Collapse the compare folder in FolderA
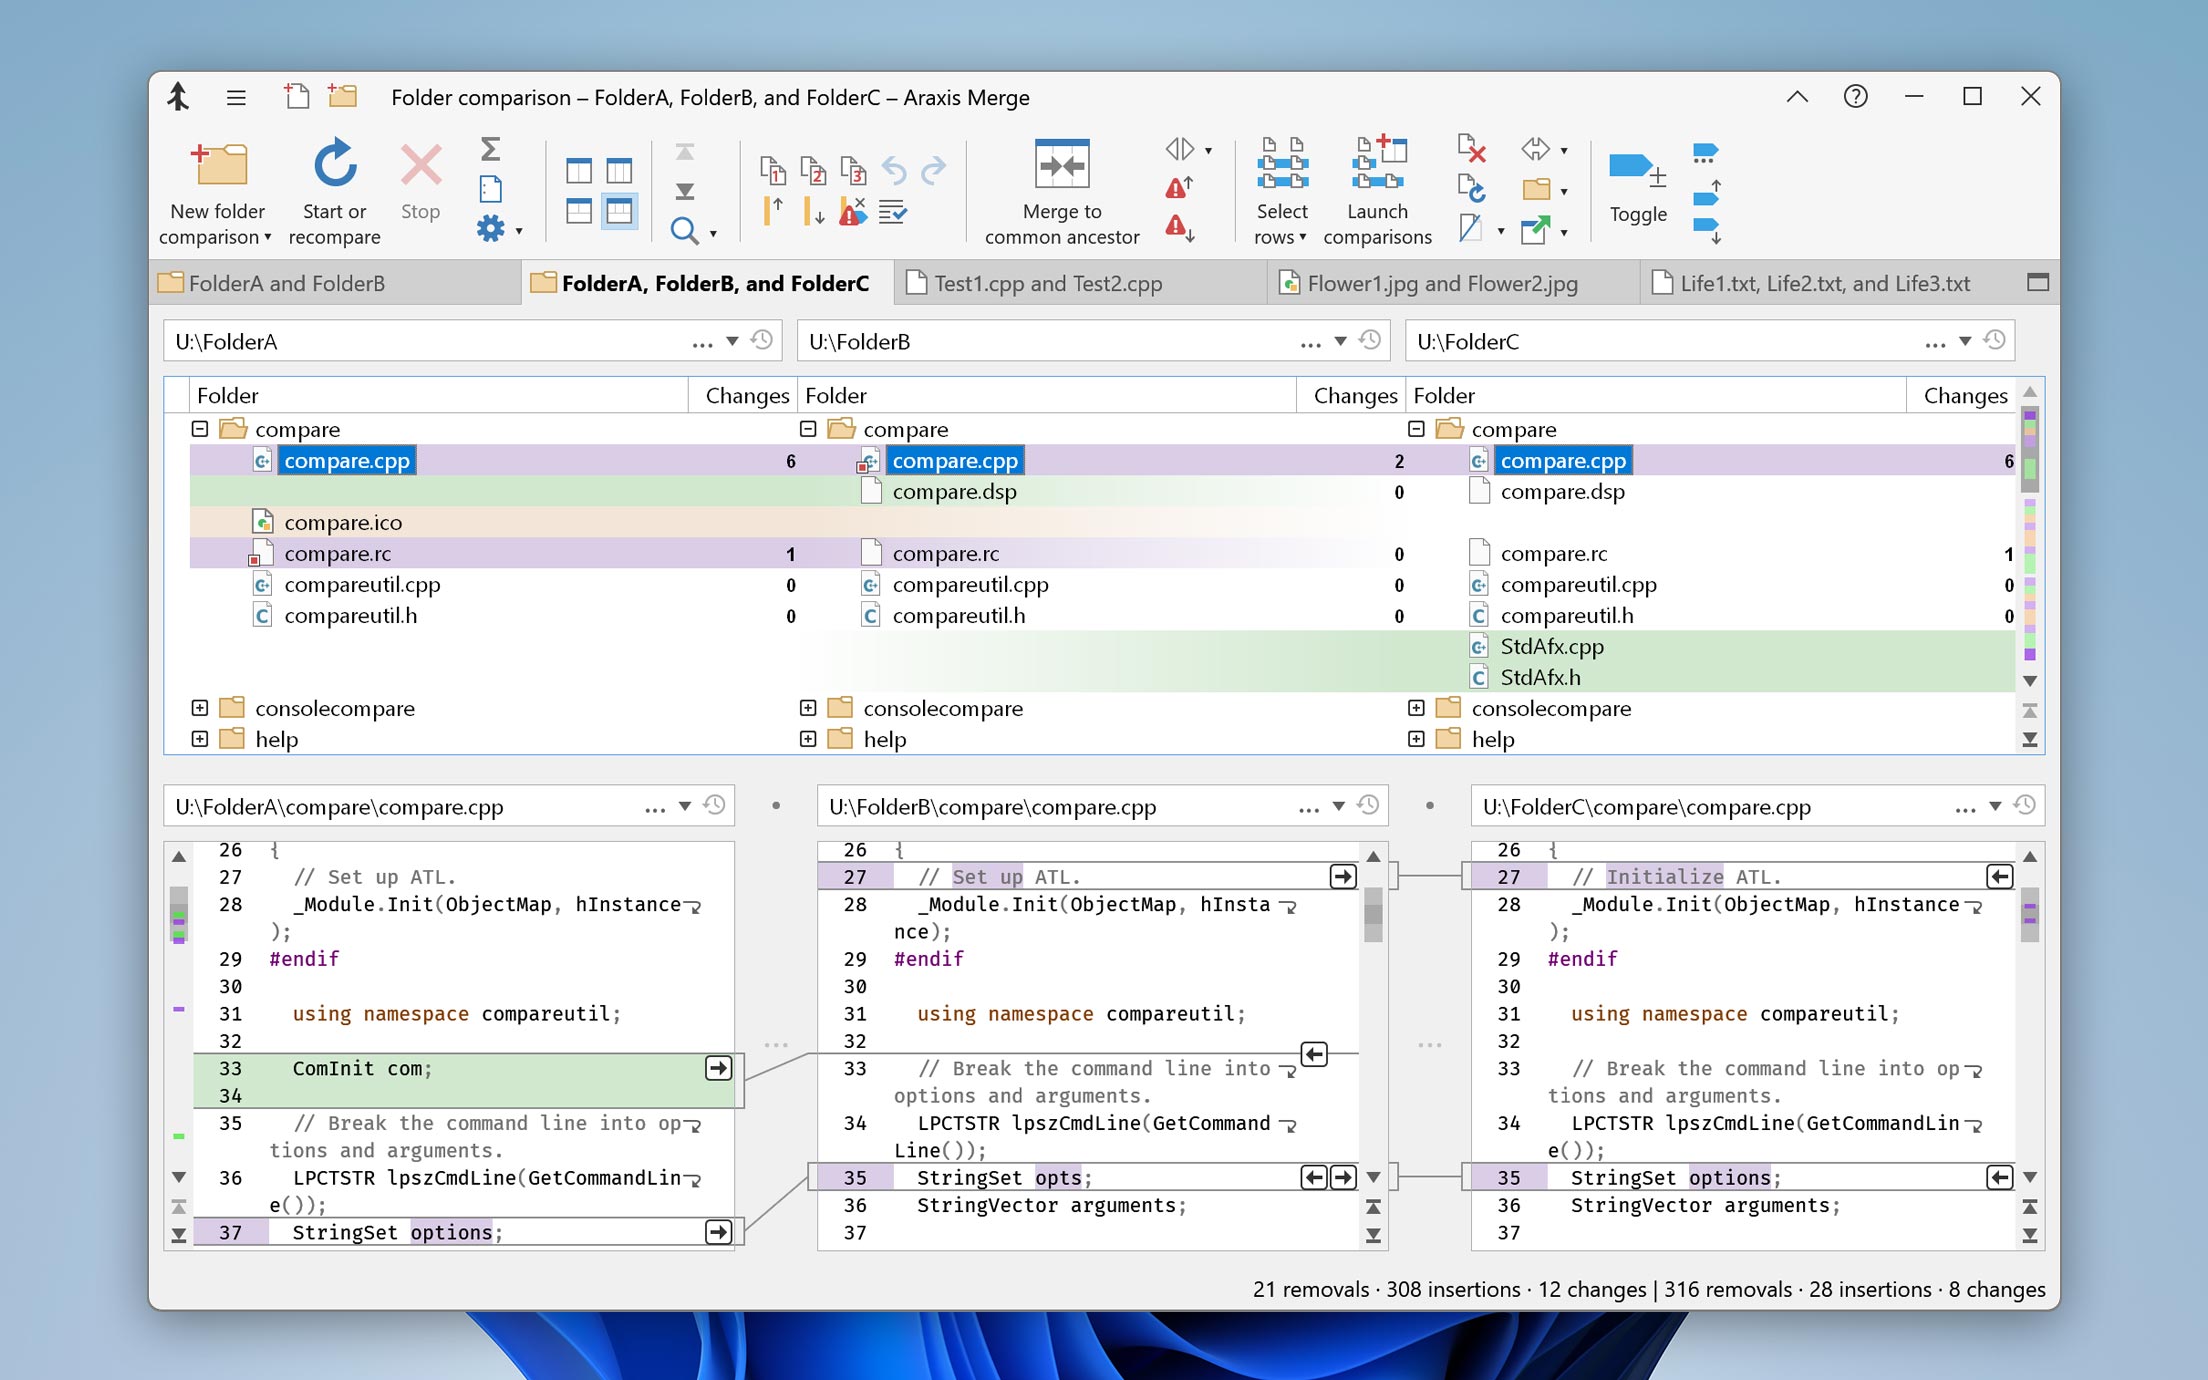The height and width of the screenshot is (1380, 2208). tap(200, 429)
